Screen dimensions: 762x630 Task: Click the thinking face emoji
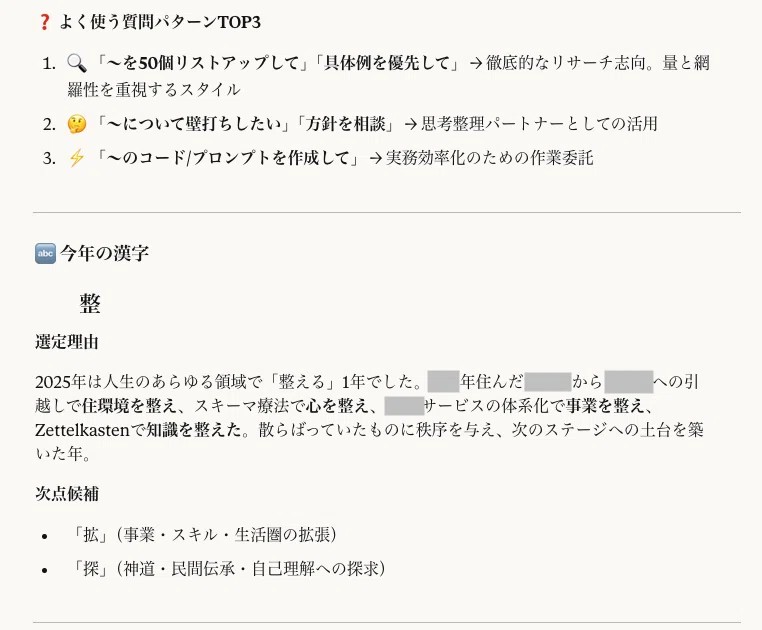(x=77, y=124)
